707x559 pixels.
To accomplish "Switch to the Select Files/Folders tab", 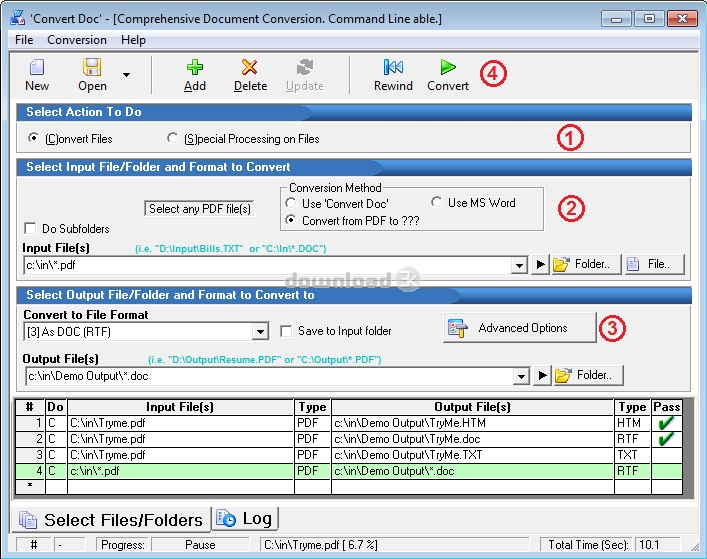I will click(111, 520).
